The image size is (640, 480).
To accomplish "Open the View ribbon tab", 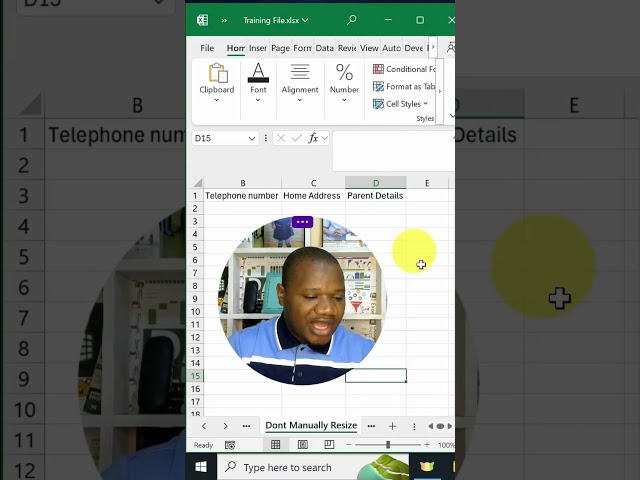I will (369, 48).
